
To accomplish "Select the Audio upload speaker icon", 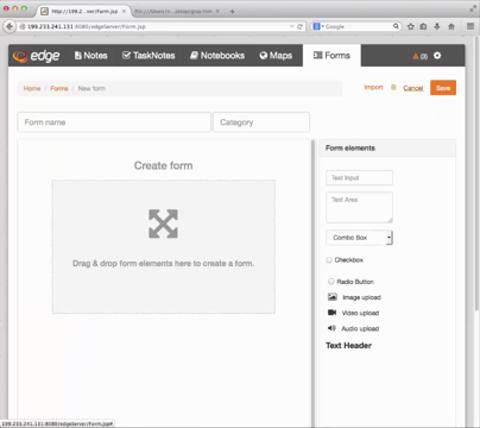I will click(332, 328).
